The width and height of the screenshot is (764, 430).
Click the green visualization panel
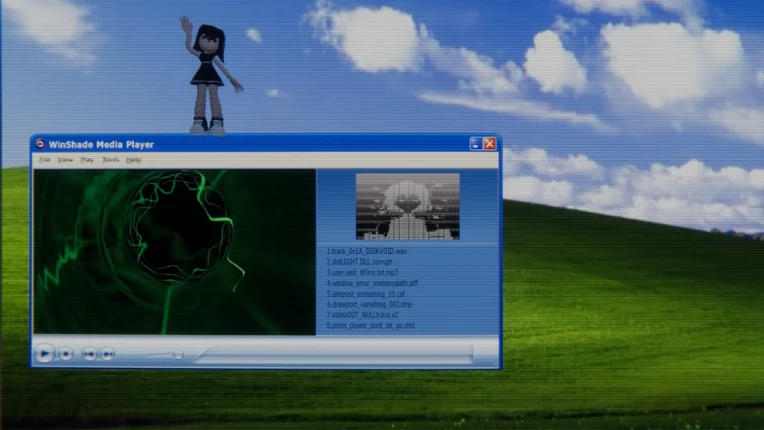click(174, 252)
